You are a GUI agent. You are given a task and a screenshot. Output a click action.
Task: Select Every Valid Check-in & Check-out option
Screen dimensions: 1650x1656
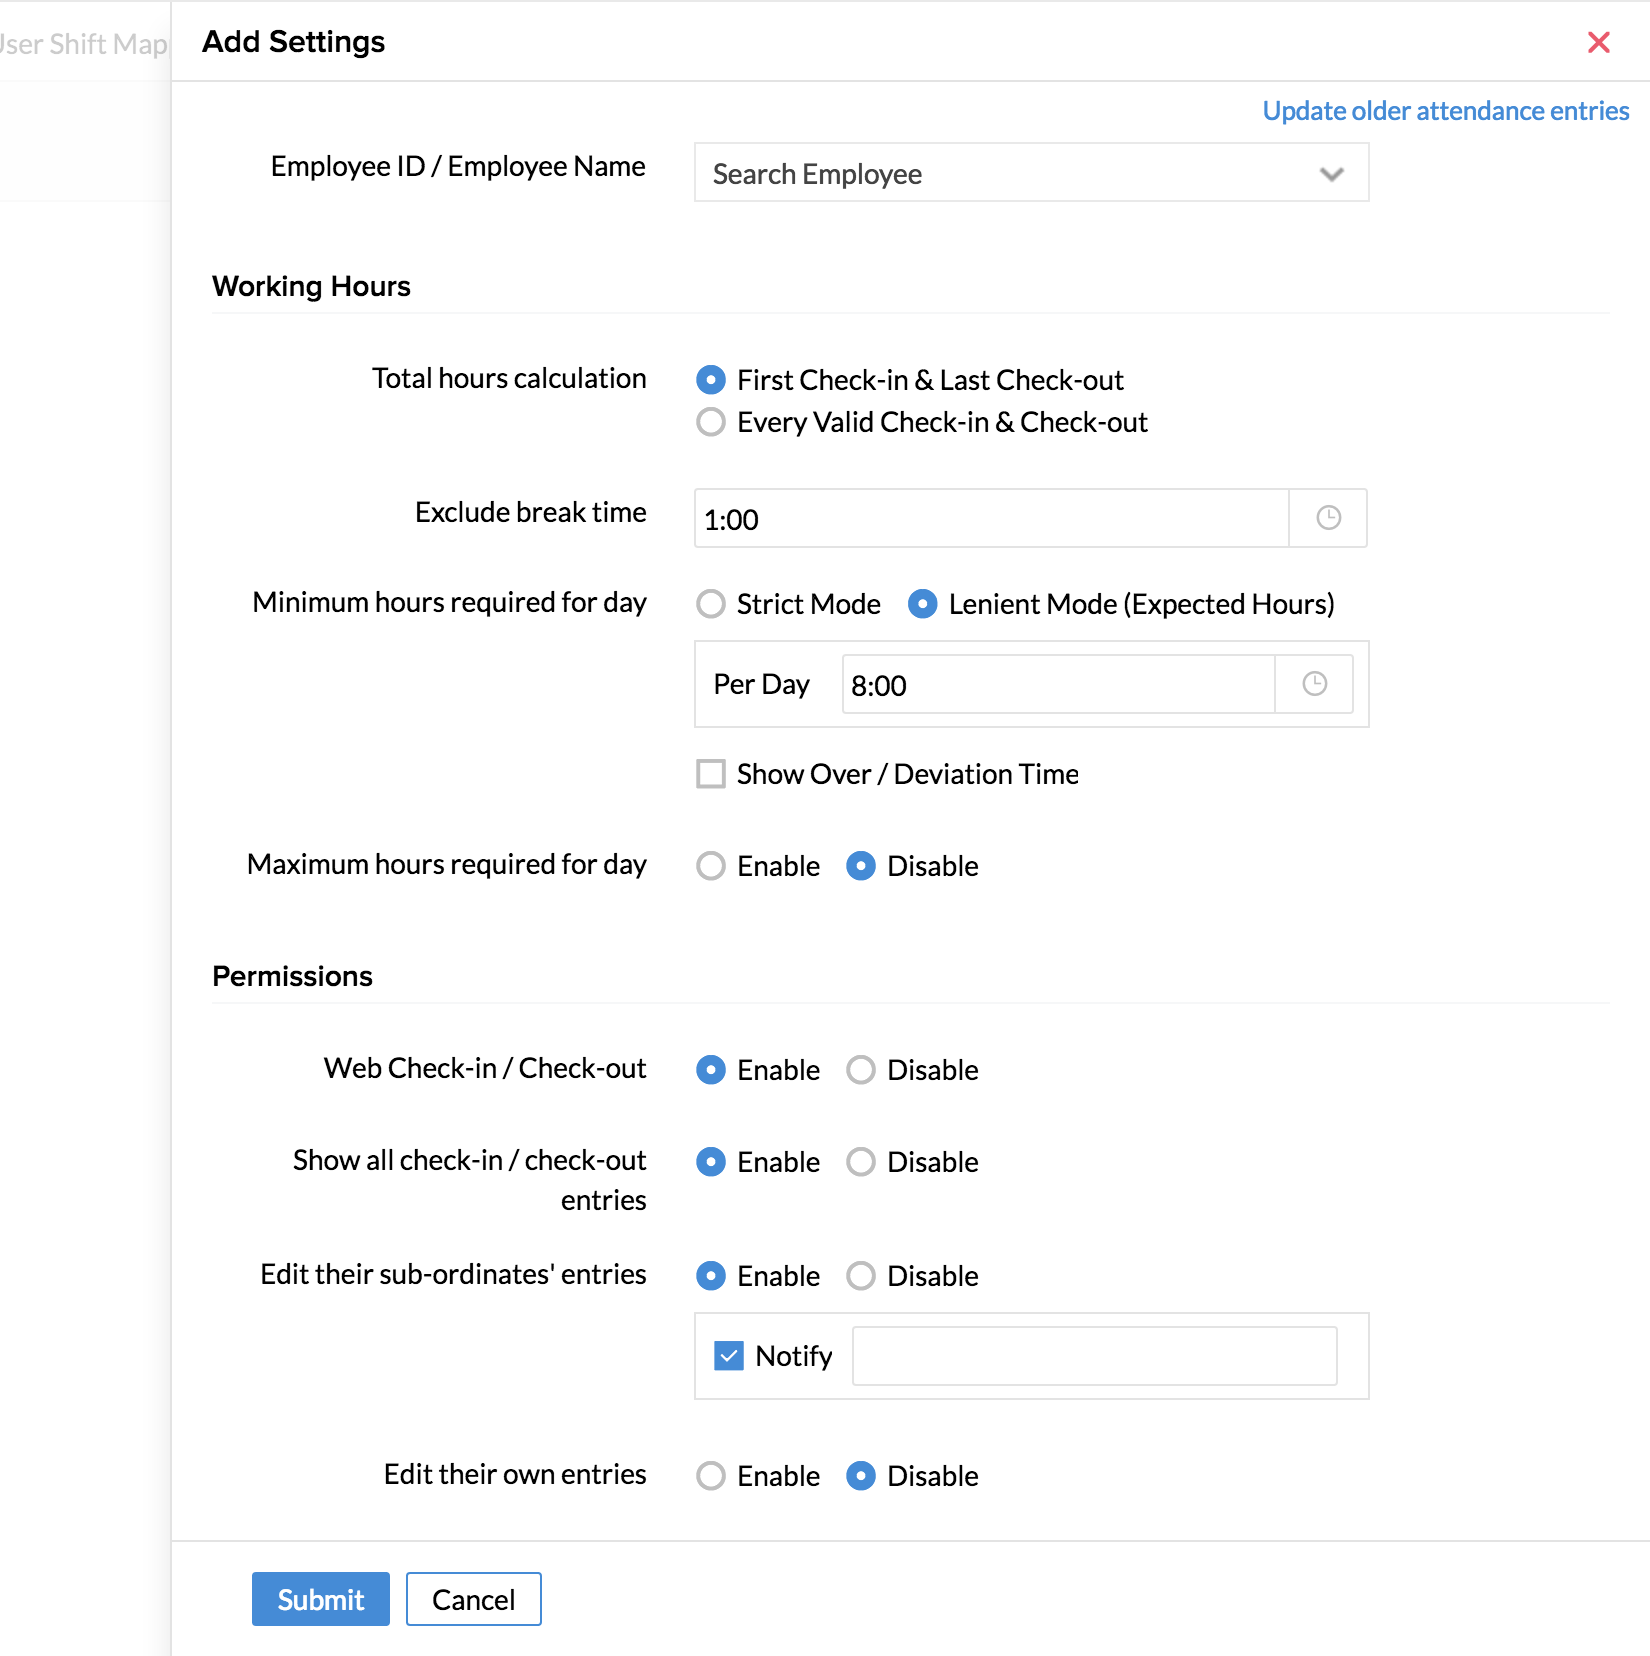[711, 422]
